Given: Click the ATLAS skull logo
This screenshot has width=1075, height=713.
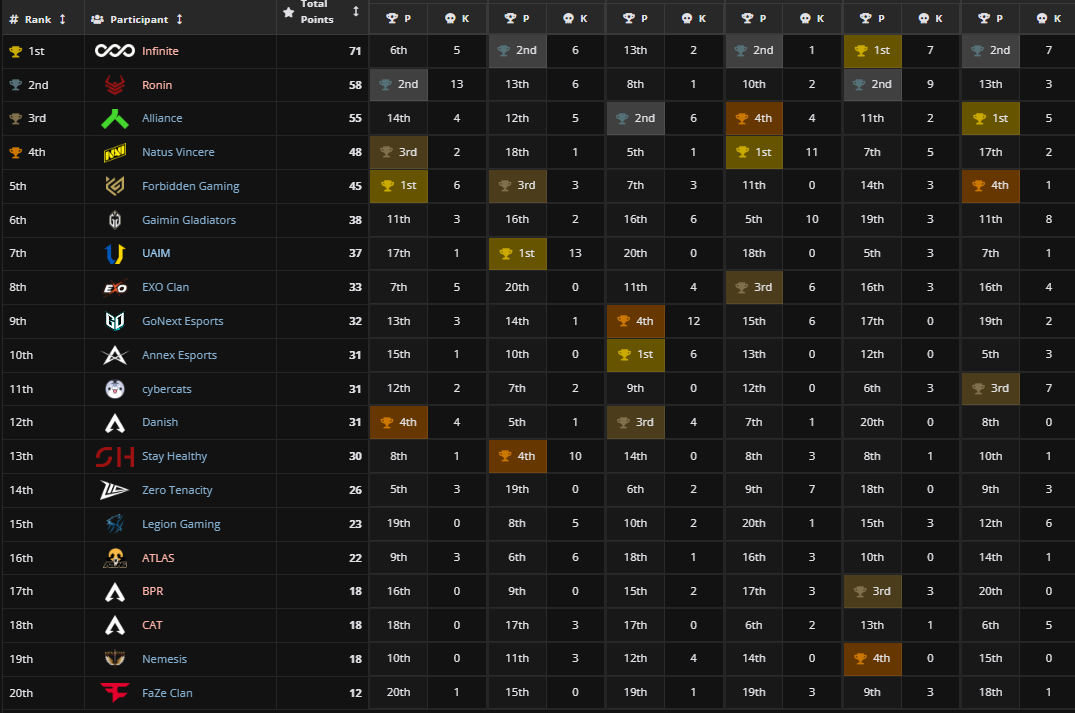Looking at the screenshot, I should (114, 558).
